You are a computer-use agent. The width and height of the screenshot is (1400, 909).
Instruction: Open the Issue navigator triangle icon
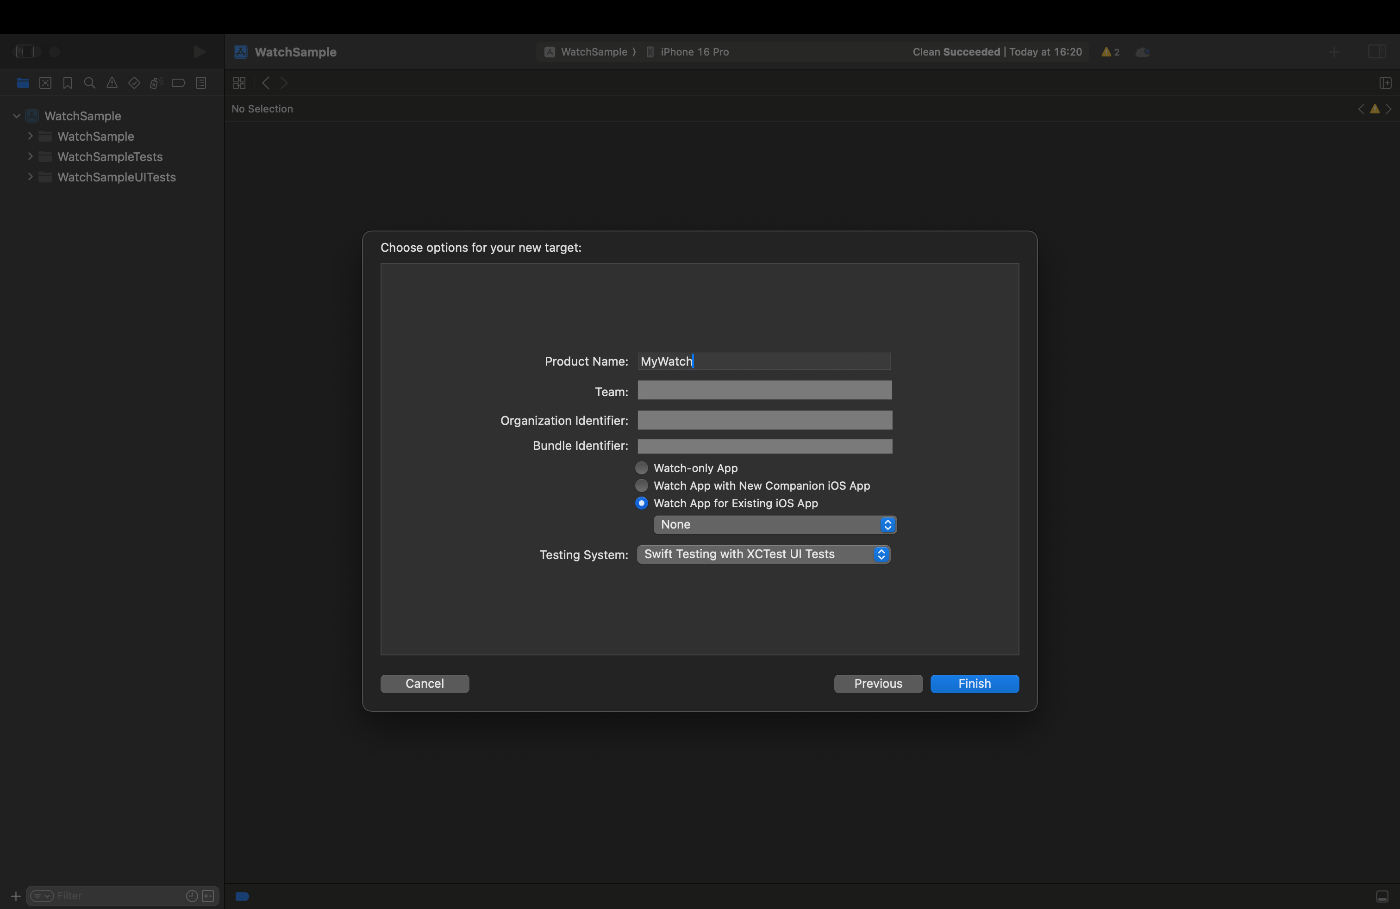pos(111,83)
